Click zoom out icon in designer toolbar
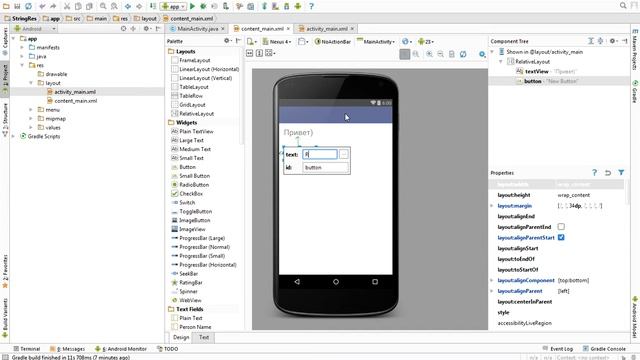 (x=440, y=54)
